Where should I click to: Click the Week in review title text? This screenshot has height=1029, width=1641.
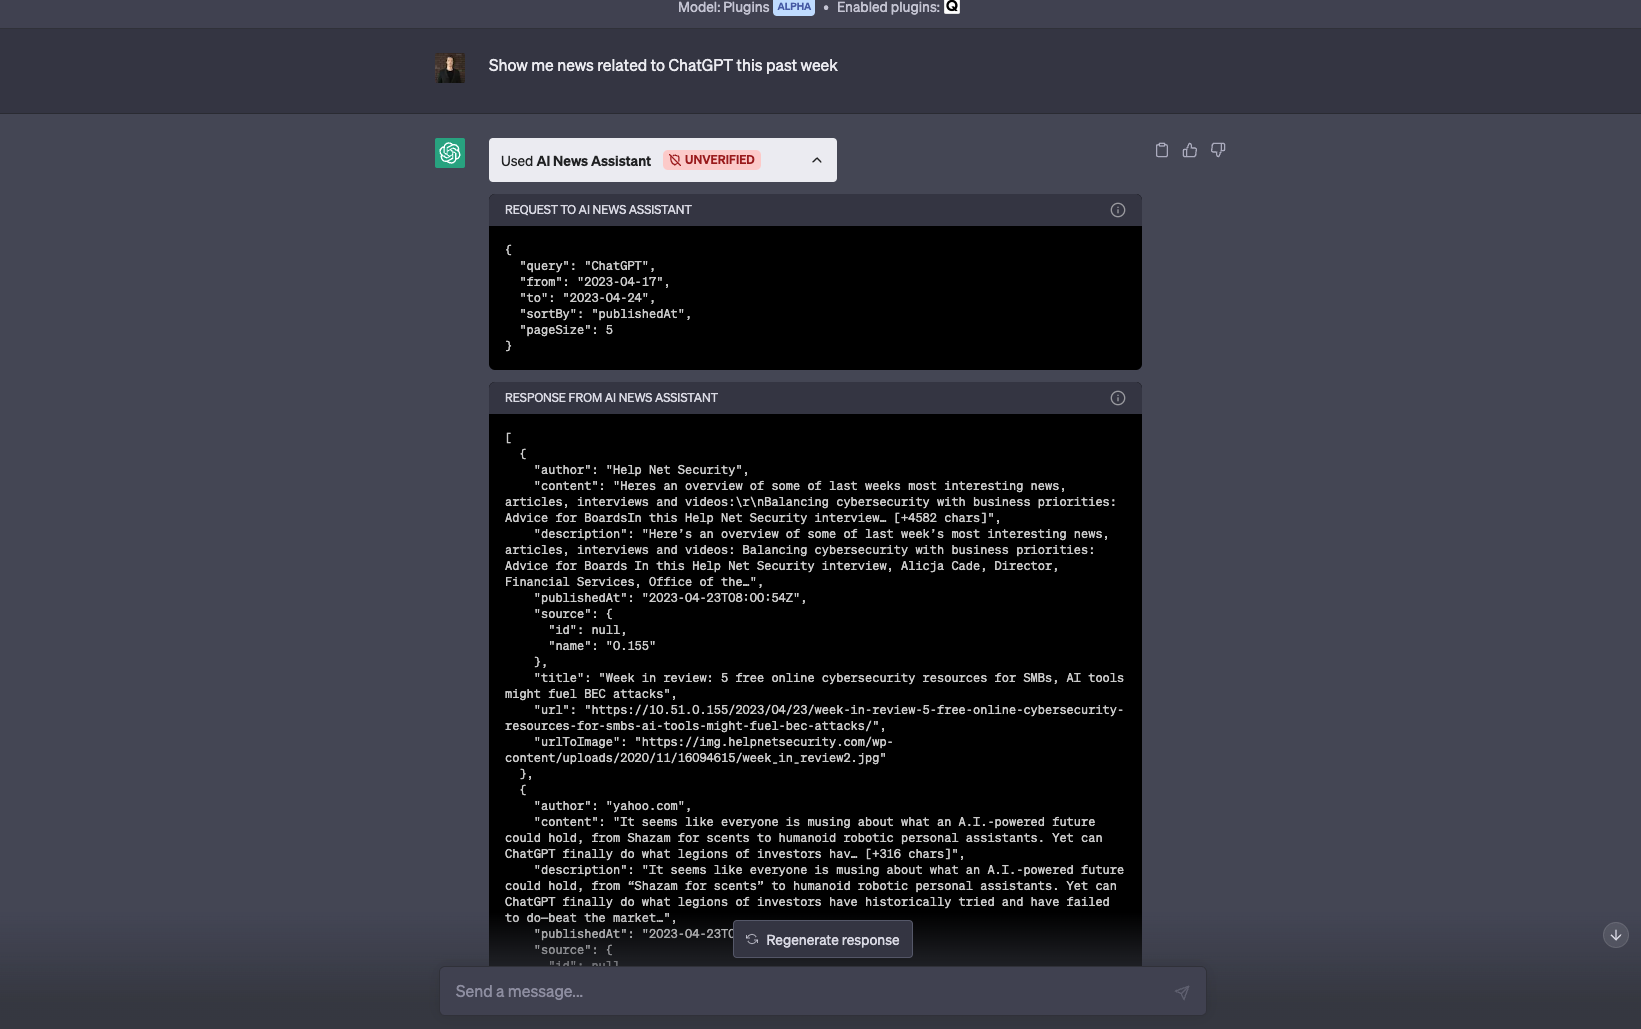(814, 686)
